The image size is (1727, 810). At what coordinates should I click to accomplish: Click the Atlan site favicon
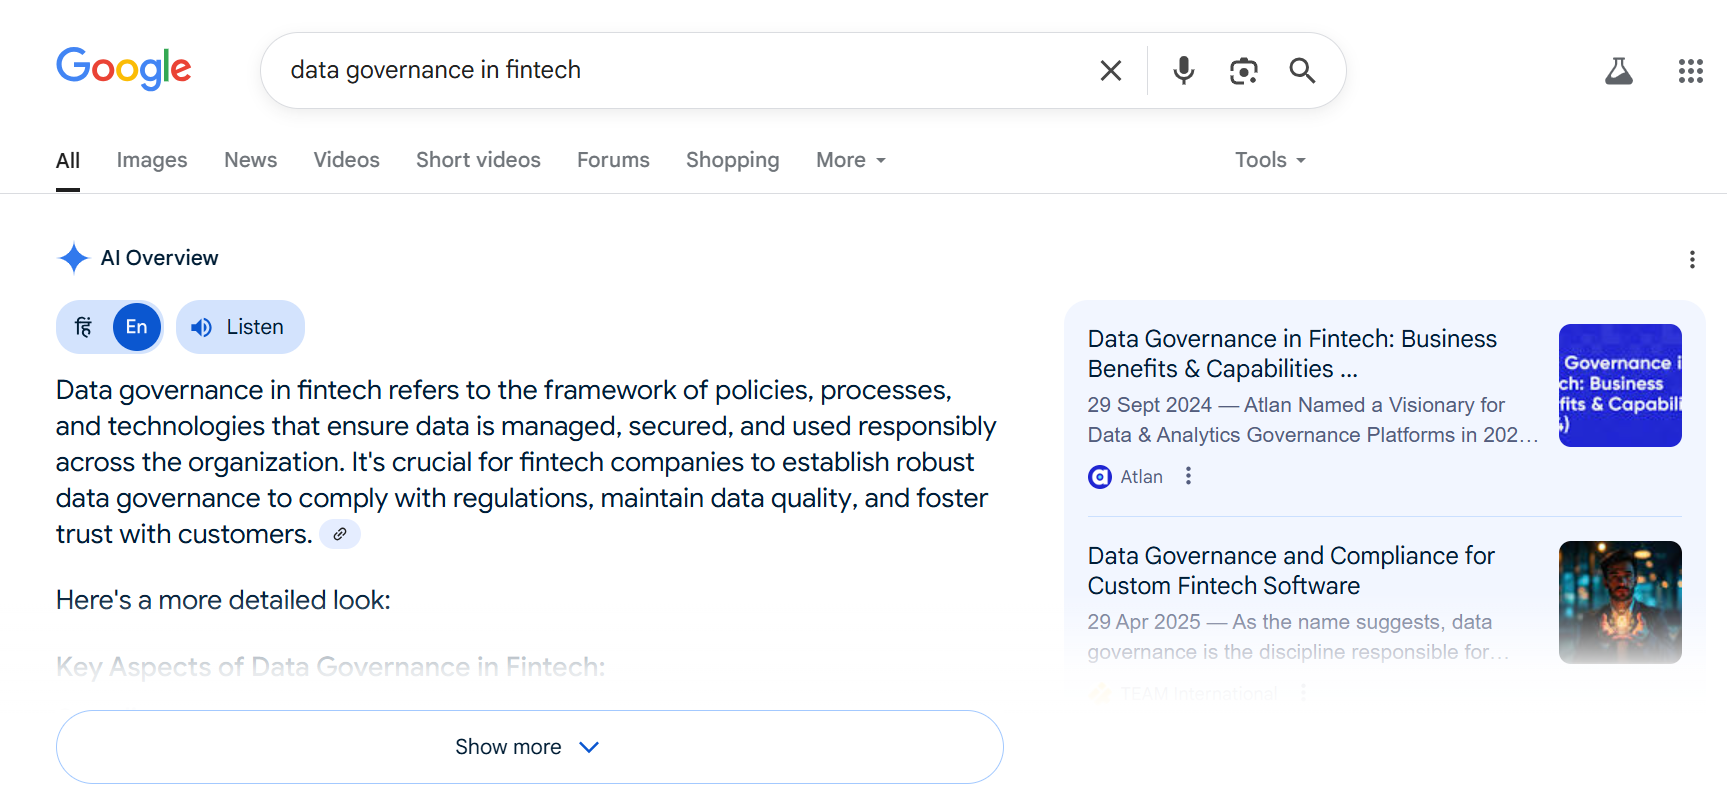(x=1100, y=477)
